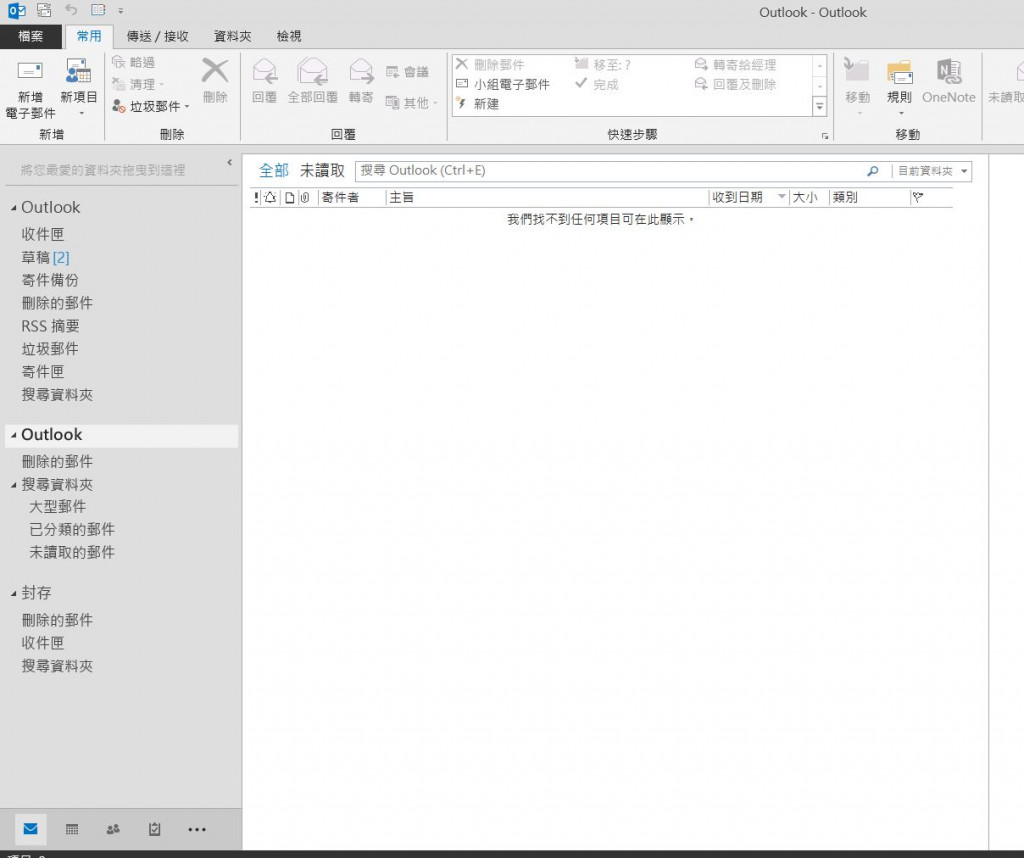Viewport: 1024px width, 858px height.
Task: Open the 目前資料夾 search scope dropdown
Action: pos(932,171)
